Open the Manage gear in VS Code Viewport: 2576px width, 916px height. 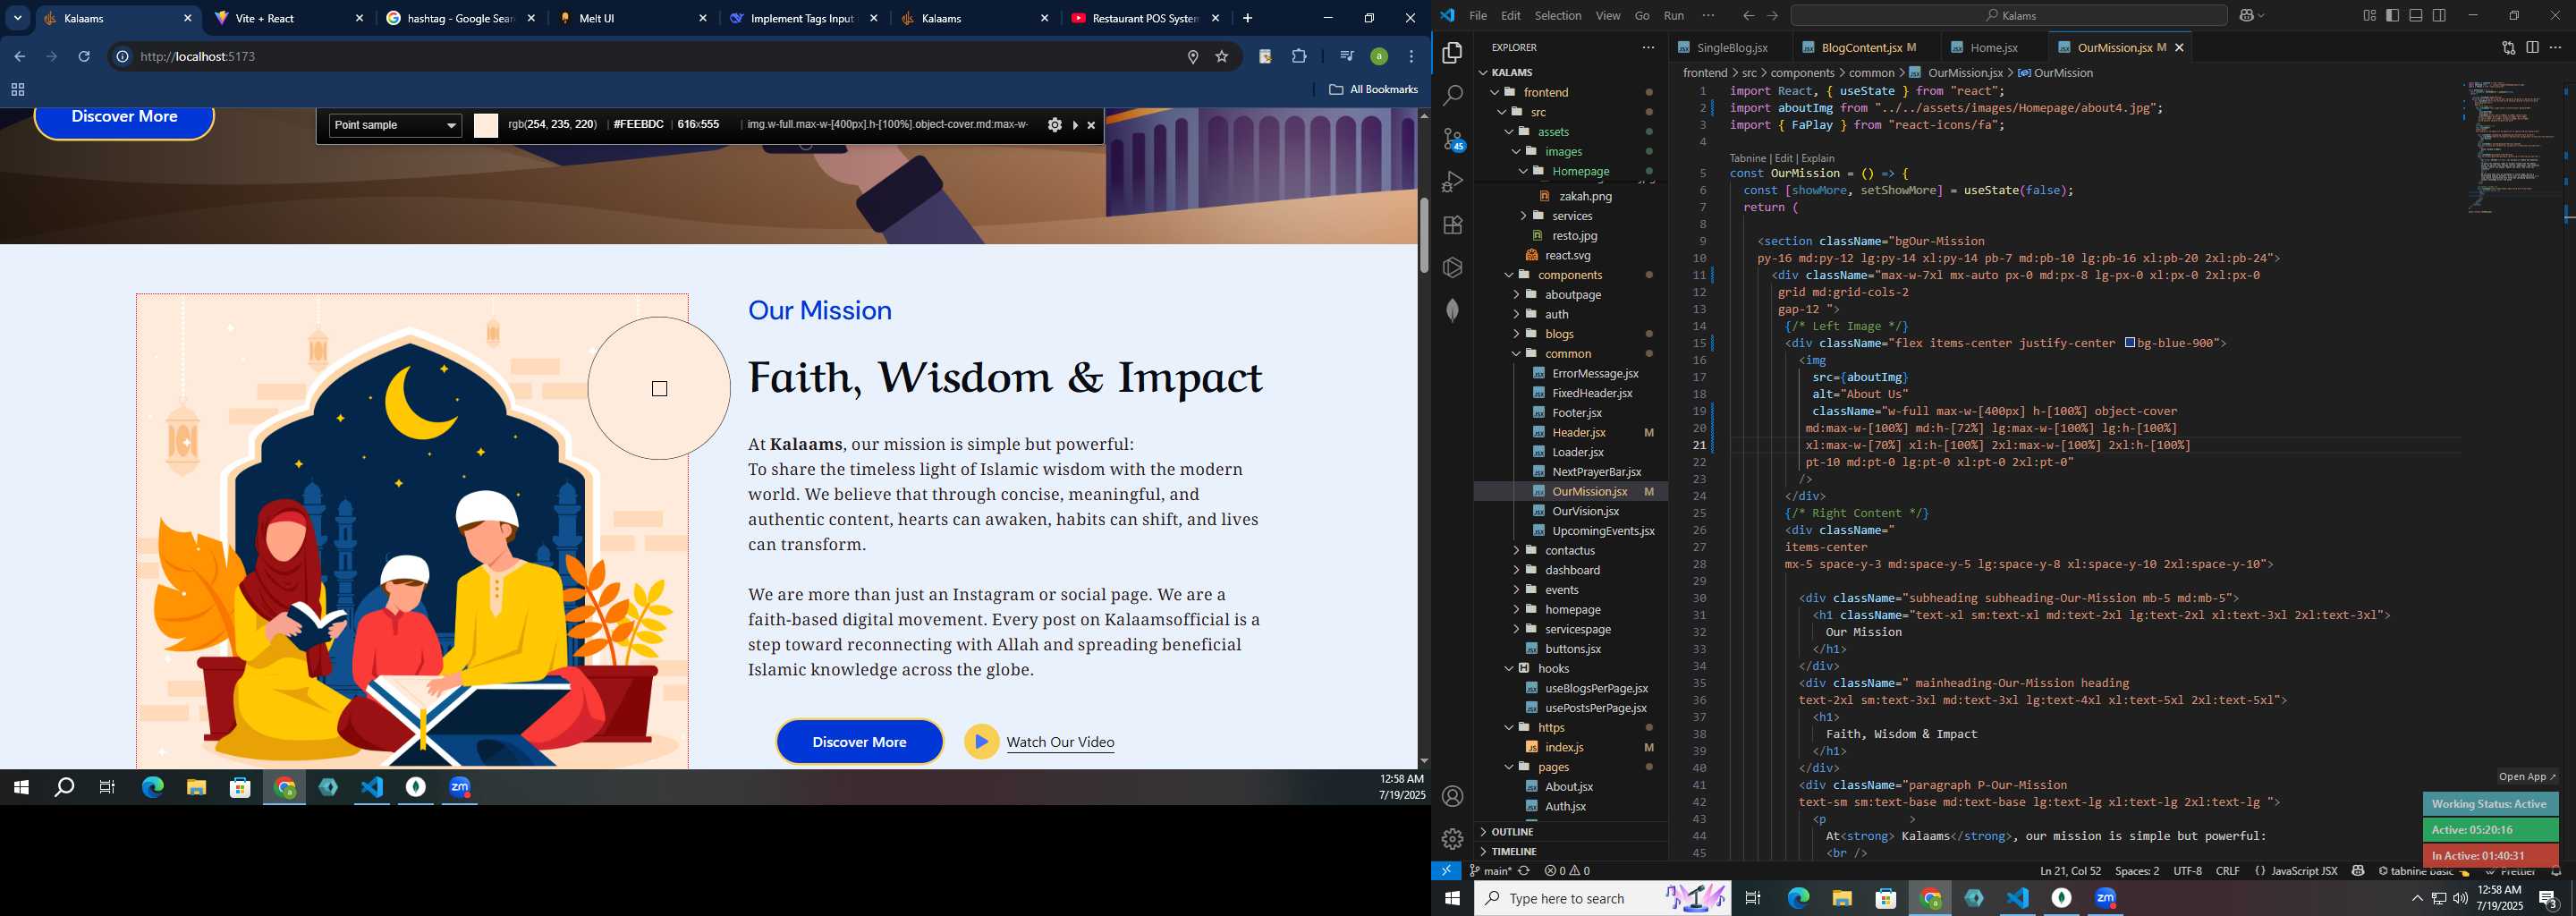[x=1452, y=839]
